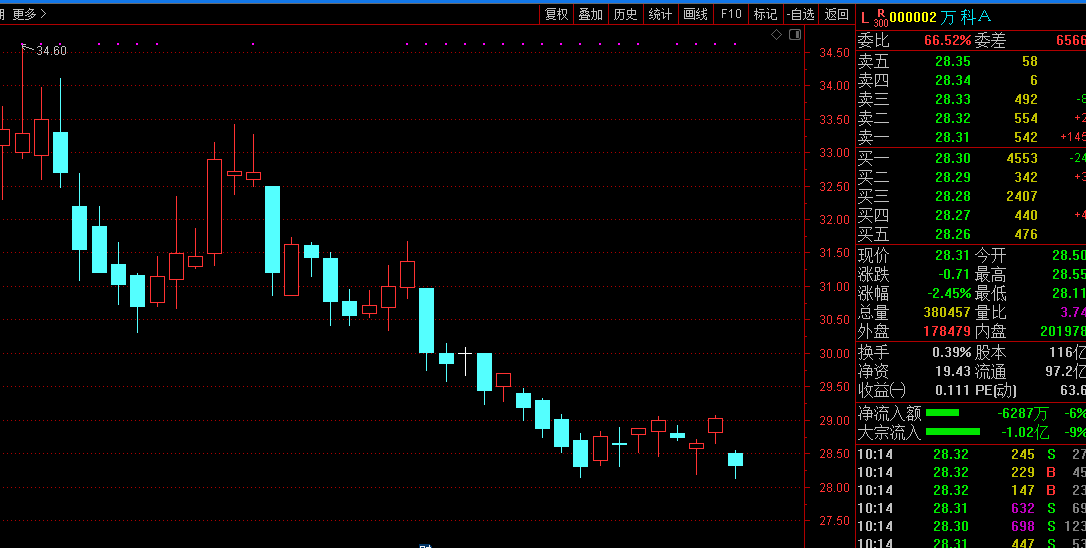The image size is (1086, 548).
Task: Click the 33.00 price axis label
Action: point(834,153)
